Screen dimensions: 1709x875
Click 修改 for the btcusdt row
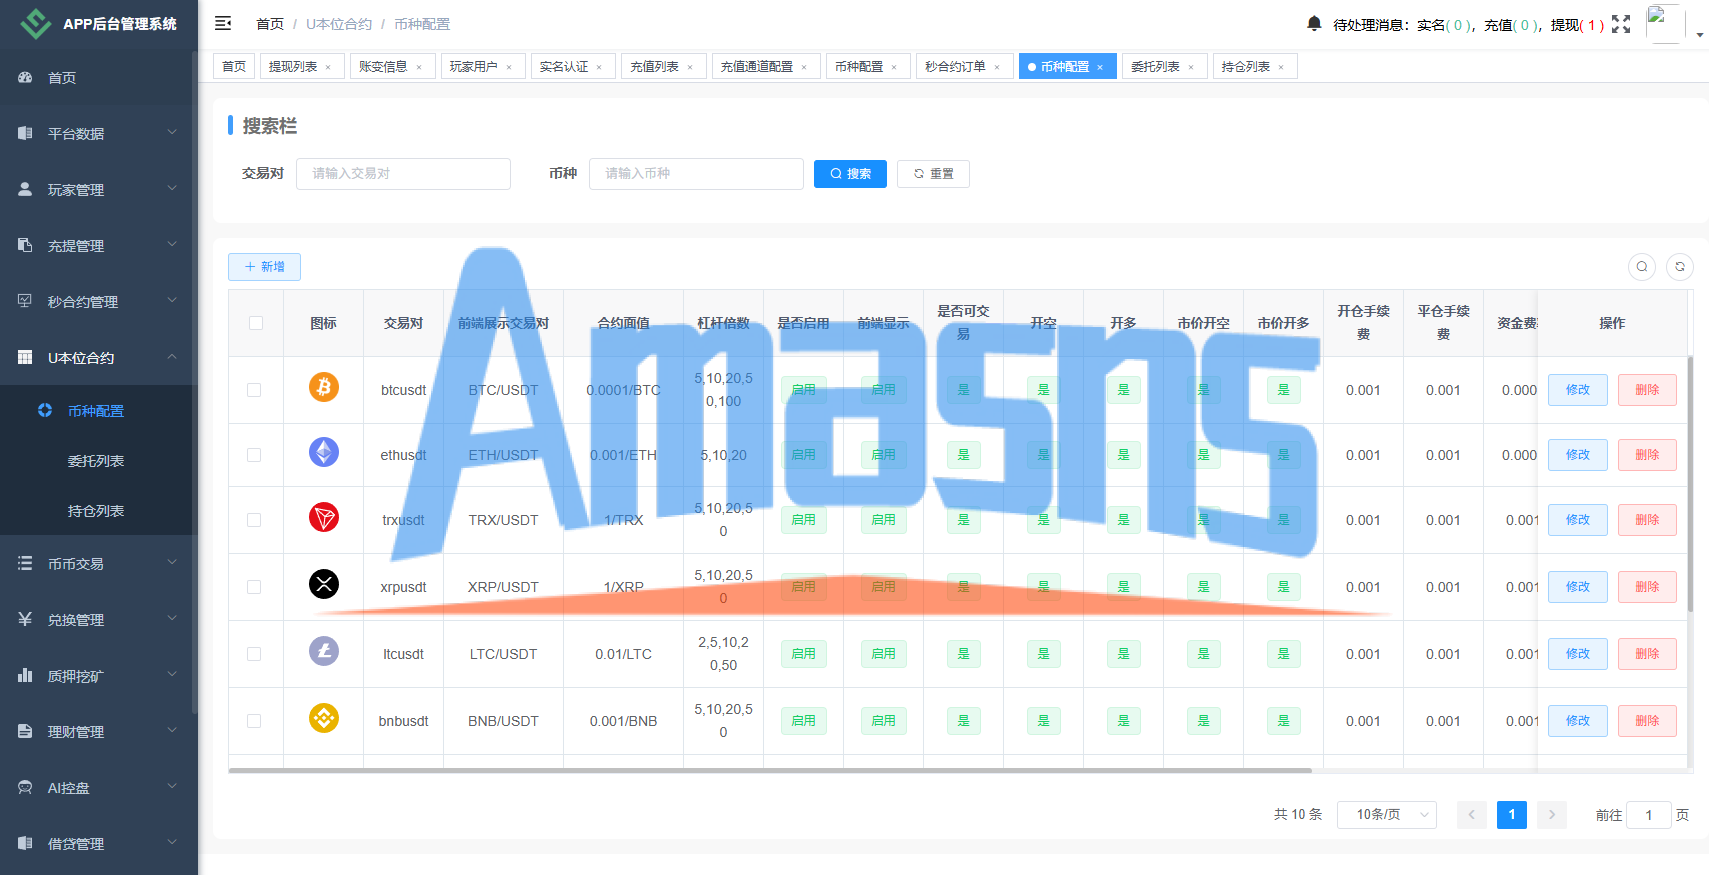(1578, 390)
